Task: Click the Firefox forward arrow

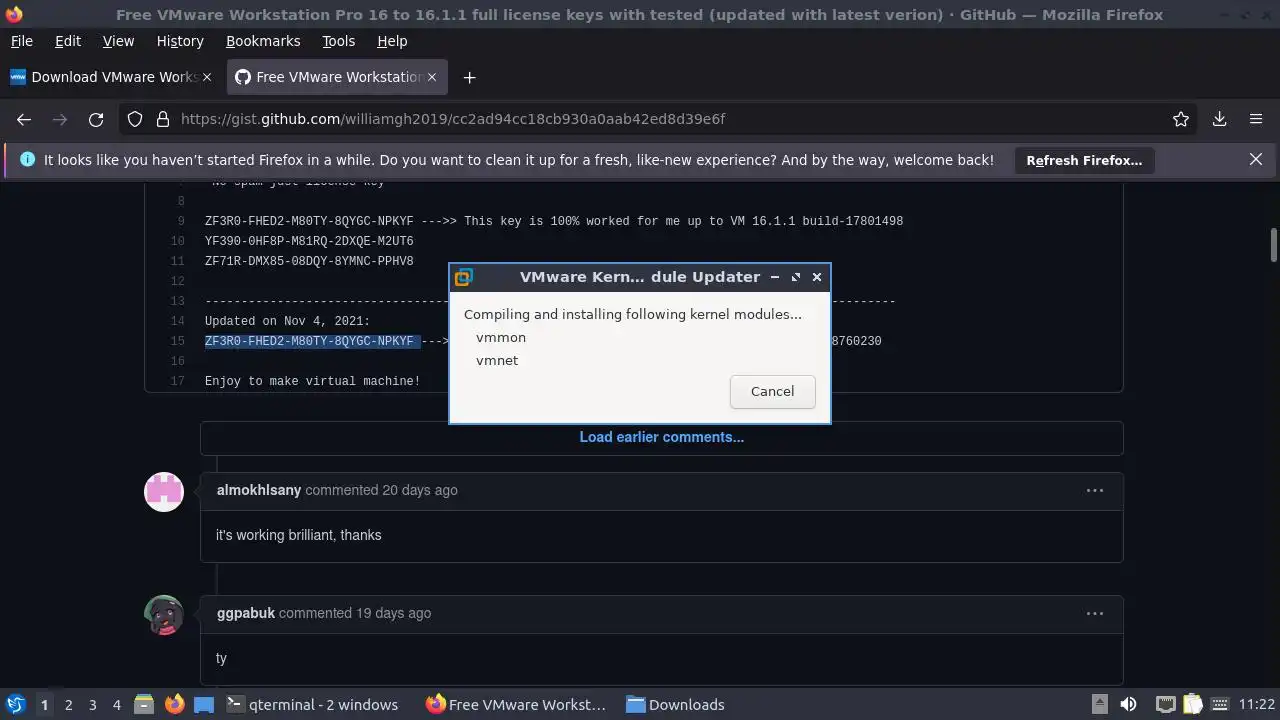Action: 60,119
